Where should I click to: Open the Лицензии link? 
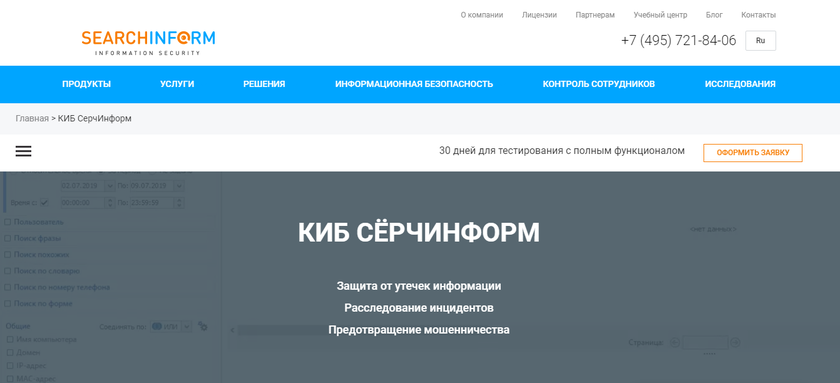click(x=539, y=15)
